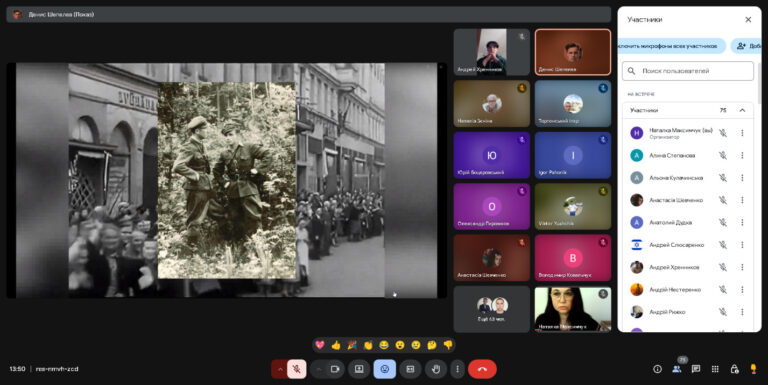This screenshot has height=385, width=768.
Task: Click the yellow Gemini pencil icon
Action: point(753,369)
